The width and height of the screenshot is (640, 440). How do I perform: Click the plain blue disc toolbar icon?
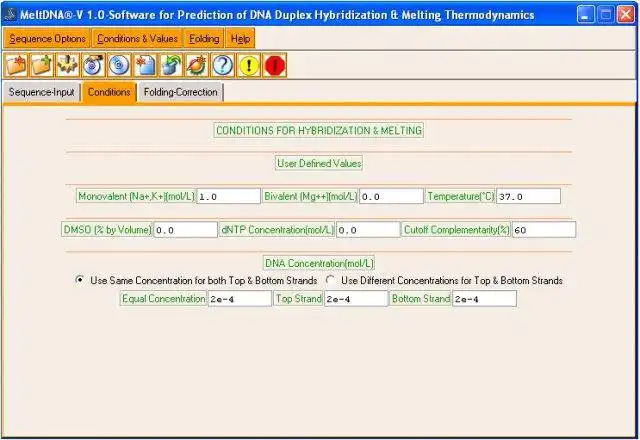pyautogui.click(x=120, y=65)
